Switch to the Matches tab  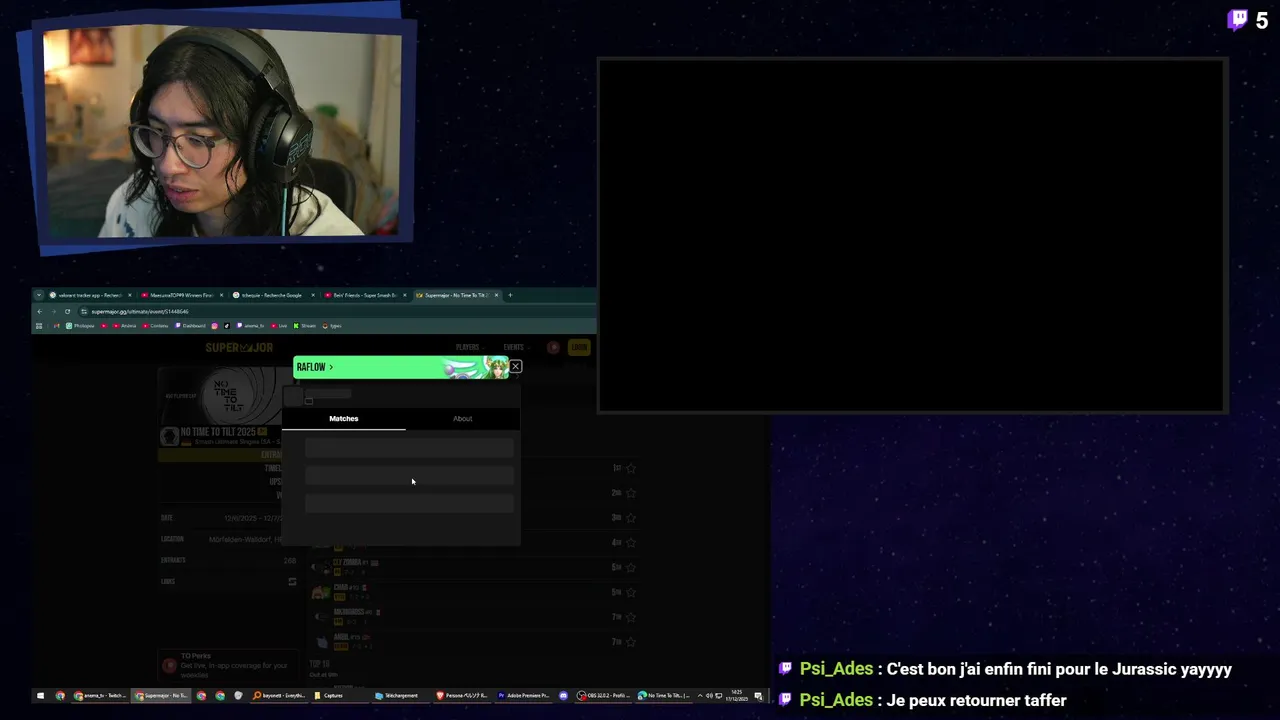pos(344,419)
